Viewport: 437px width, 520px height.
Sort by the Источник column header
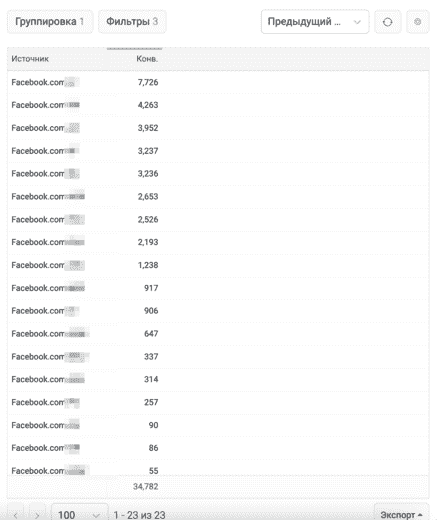[x=30, y=59]
